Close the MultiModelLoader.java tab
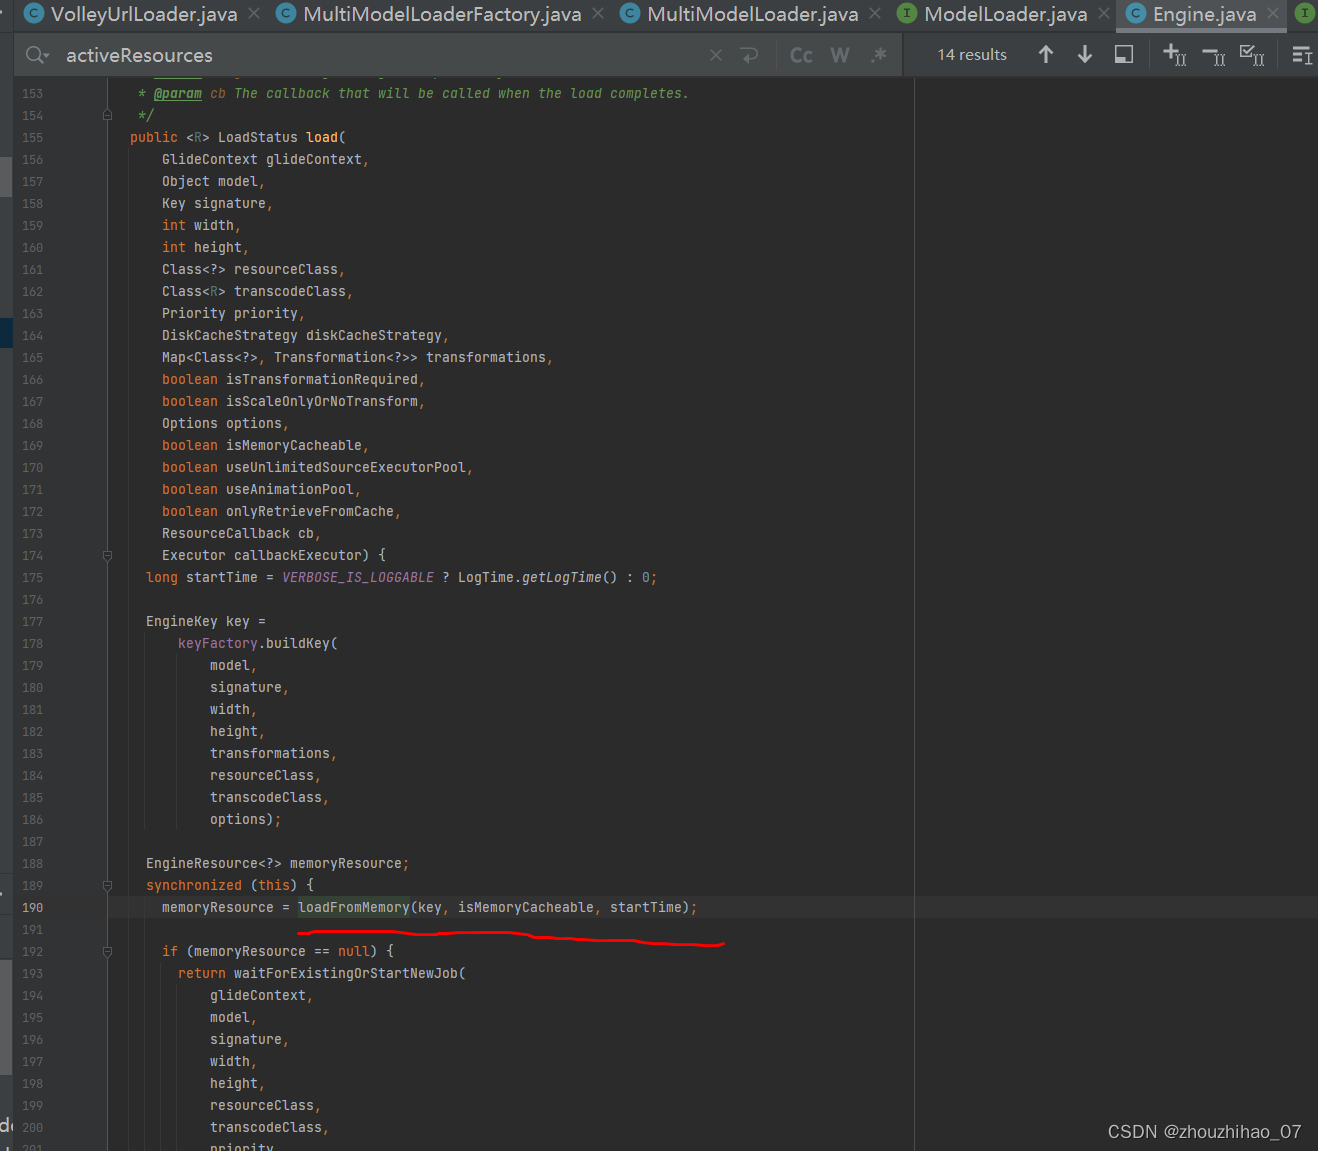 pos(875,14)
